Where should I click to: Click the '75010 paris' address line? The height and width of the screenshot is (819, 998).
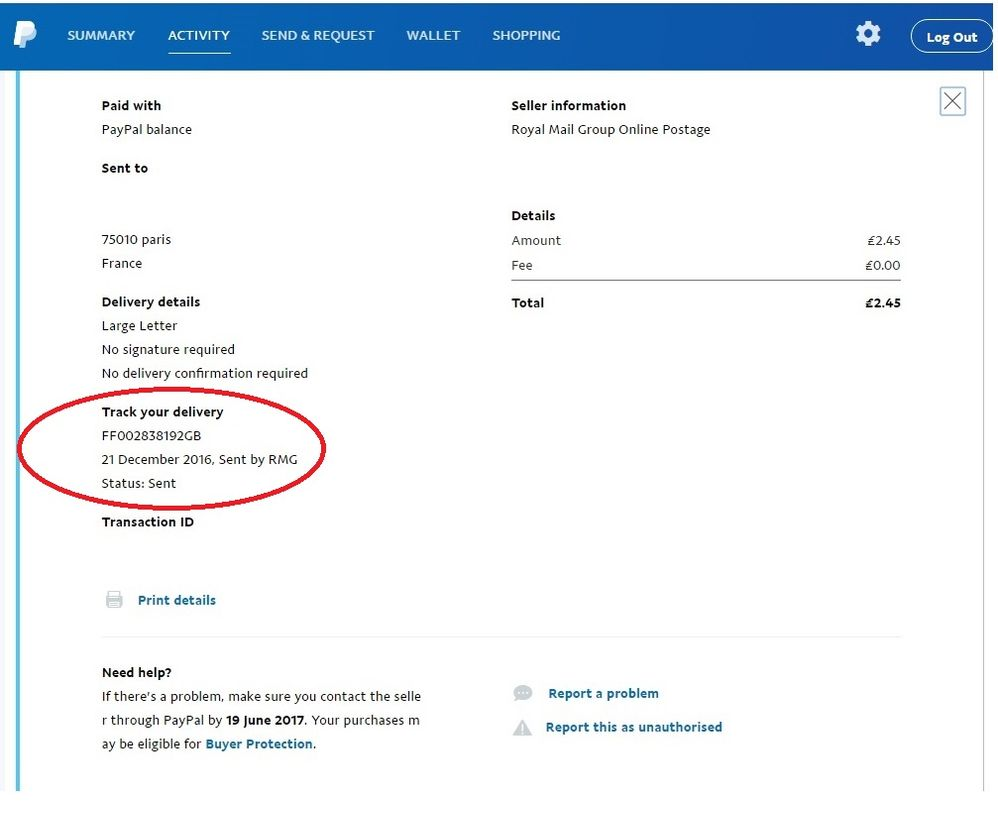(x=136, y=240)
